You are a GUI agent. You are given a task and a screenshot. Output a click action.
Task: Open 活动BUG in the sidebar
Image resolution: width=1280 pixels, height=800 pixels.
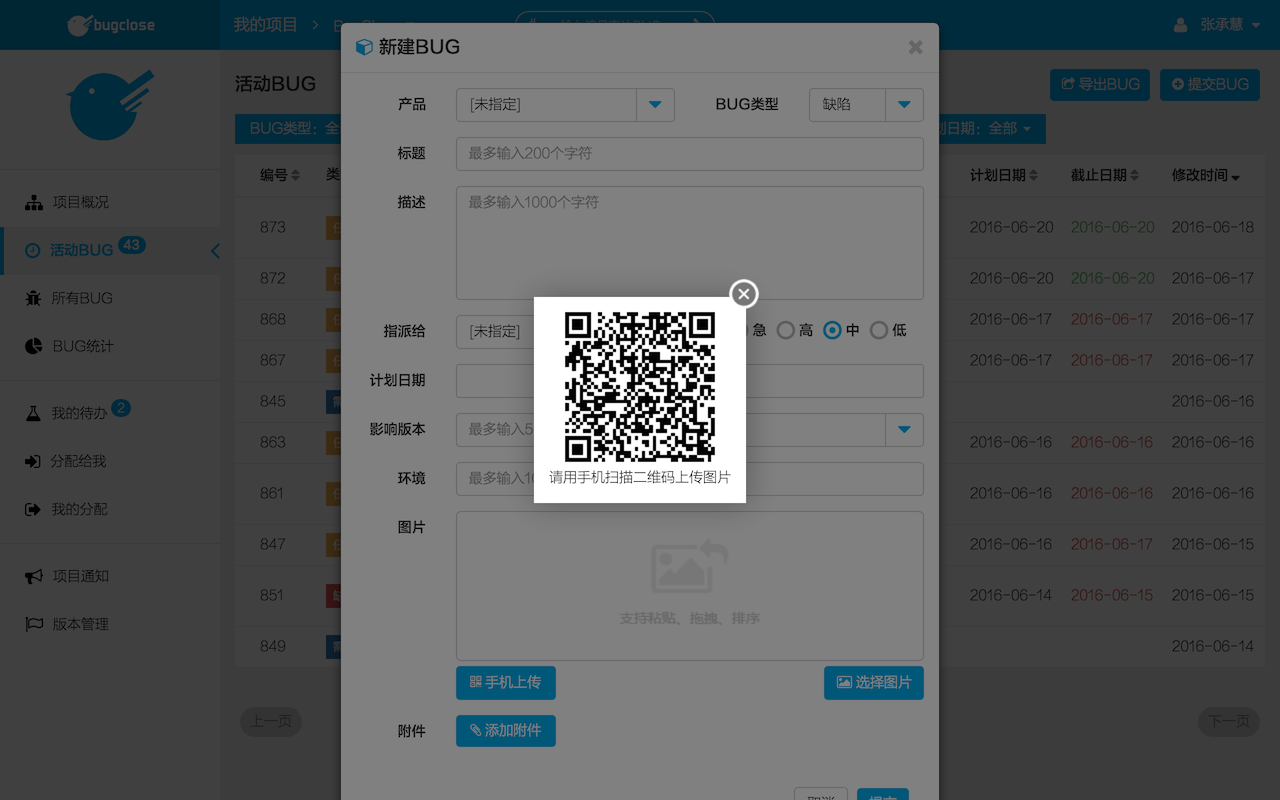coord(110,250)
